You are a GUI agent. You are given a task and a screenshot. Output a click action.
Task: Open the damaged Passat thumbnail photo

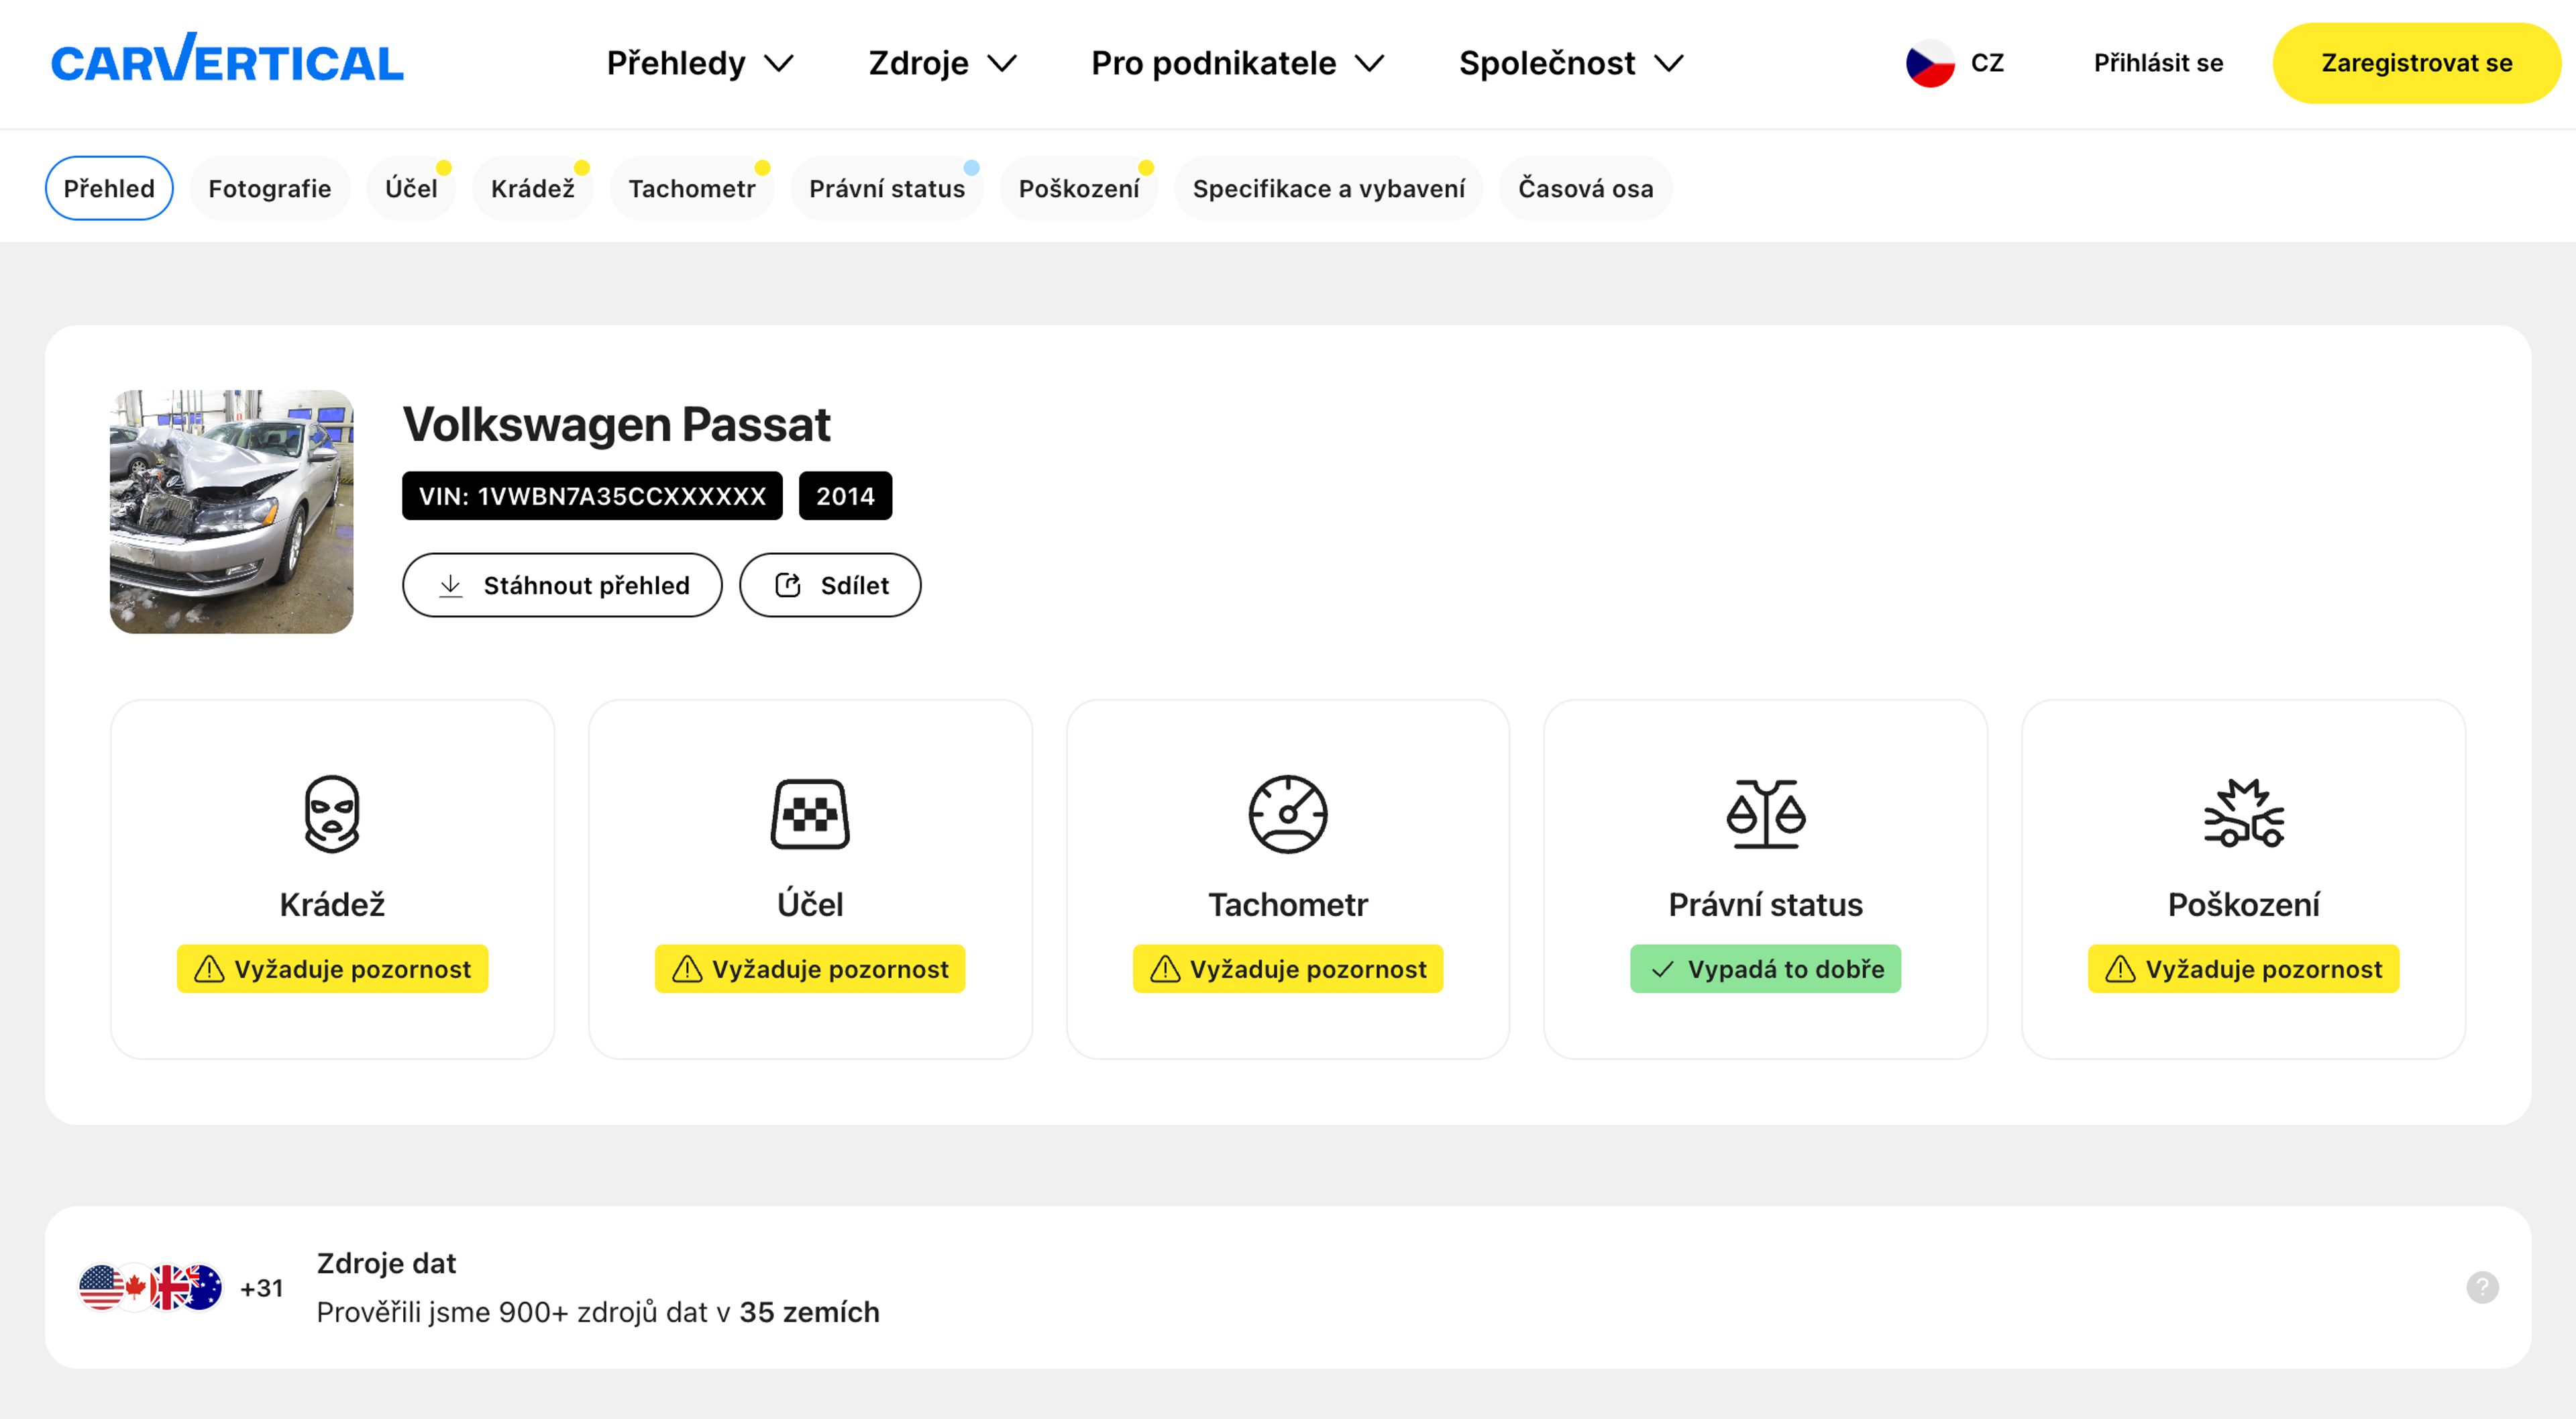coord(231,511)
